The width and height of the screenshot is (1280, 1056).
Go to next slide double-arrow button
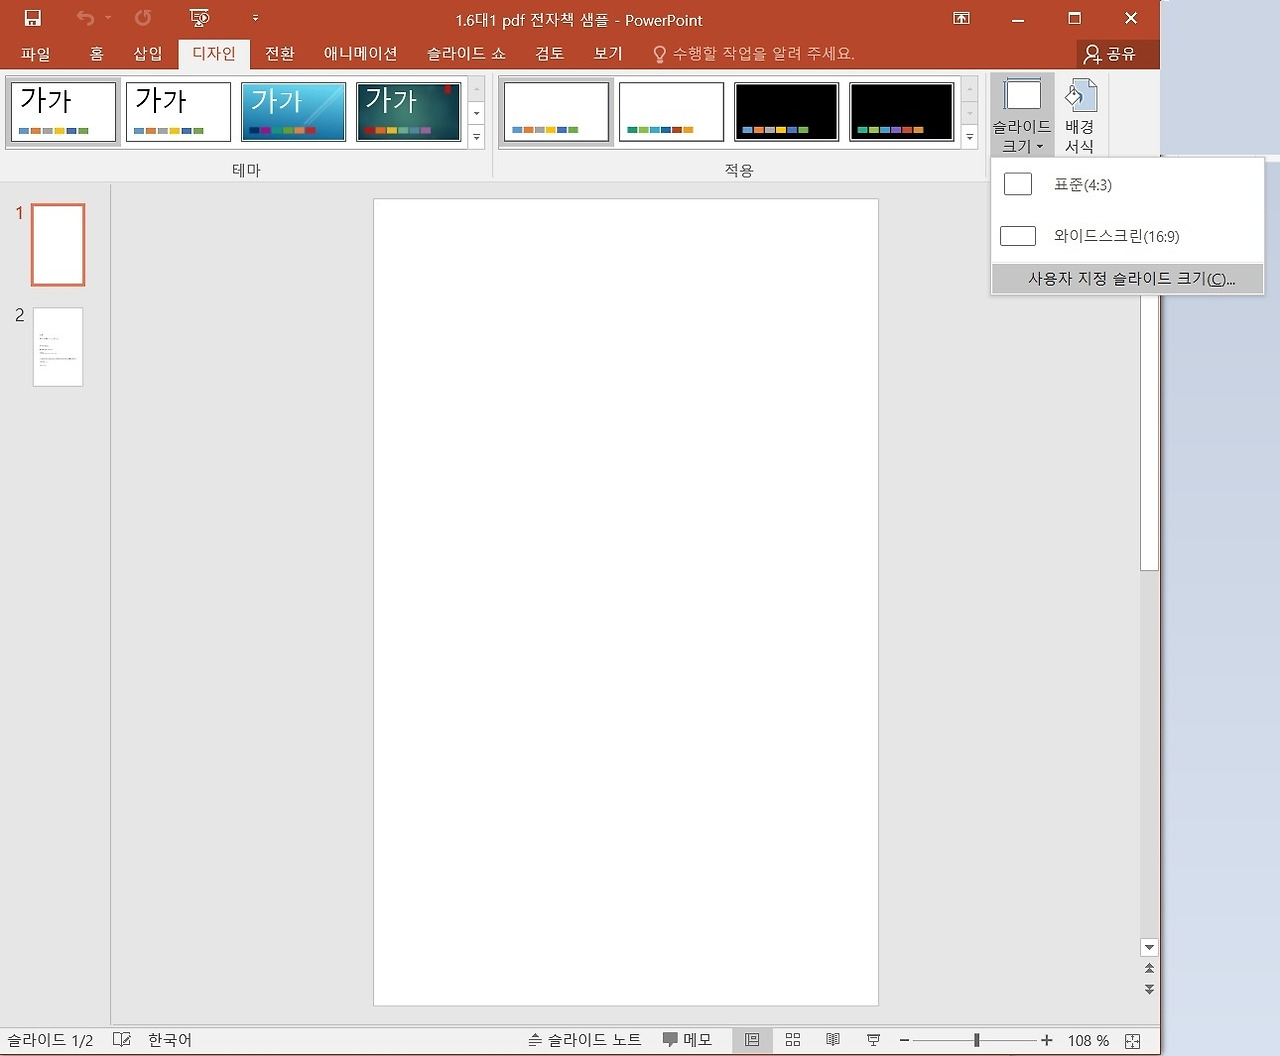click(1149, 989)
